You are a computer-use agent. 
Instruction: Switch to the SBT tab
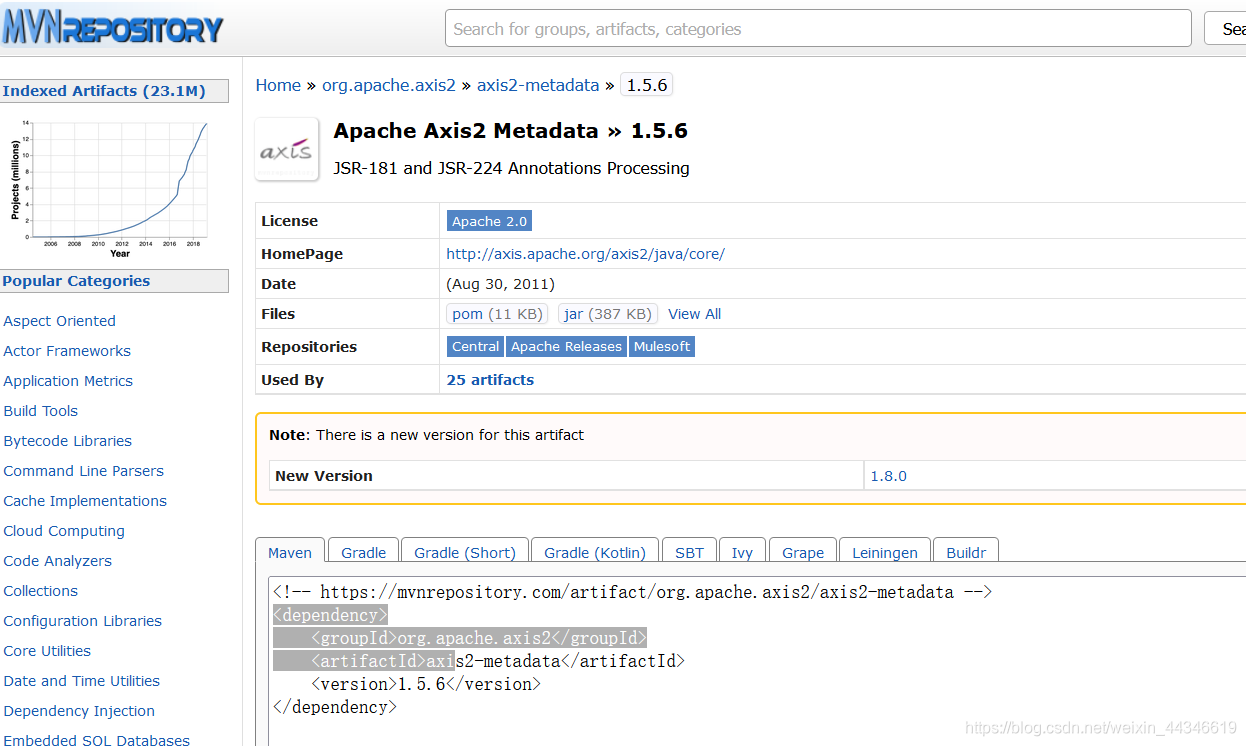689,552
